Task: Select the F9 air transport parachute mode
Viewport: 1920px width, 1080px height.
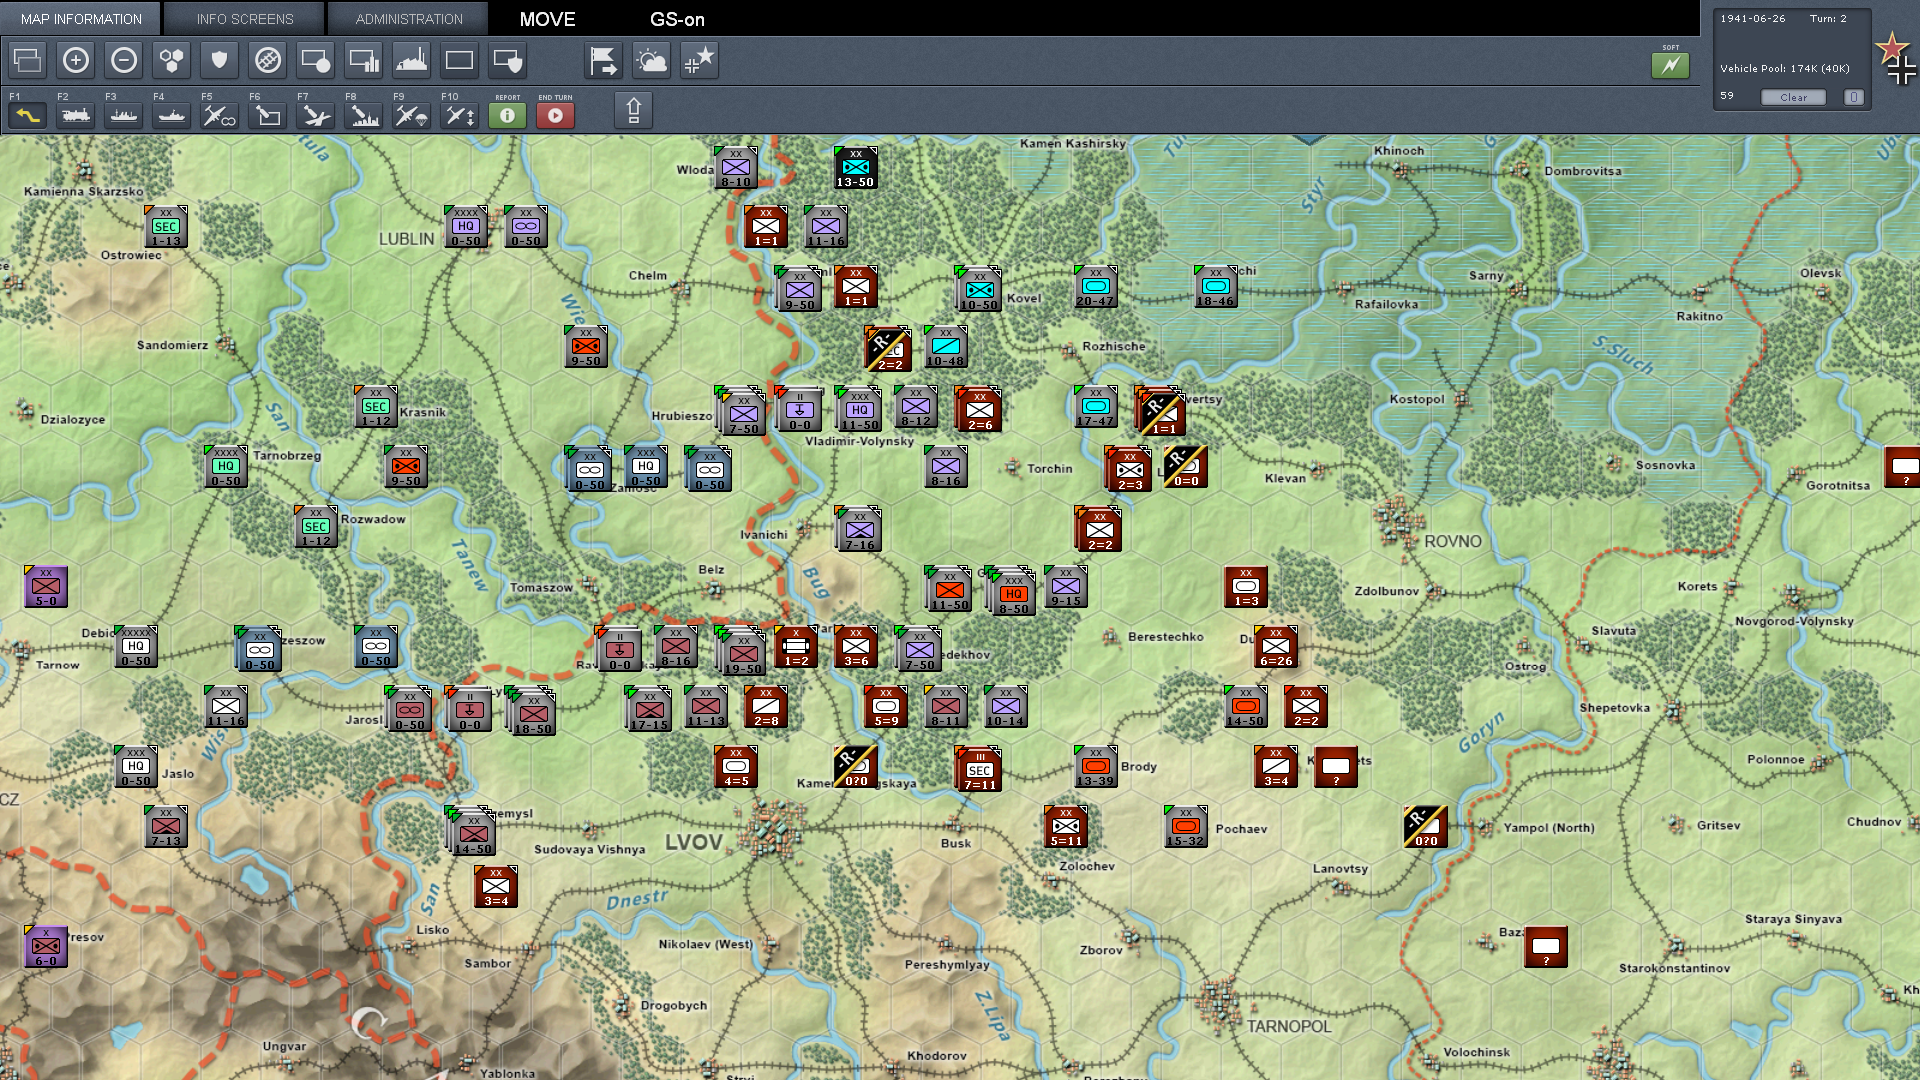Action: pyautogui.click(x=411, y=116)
